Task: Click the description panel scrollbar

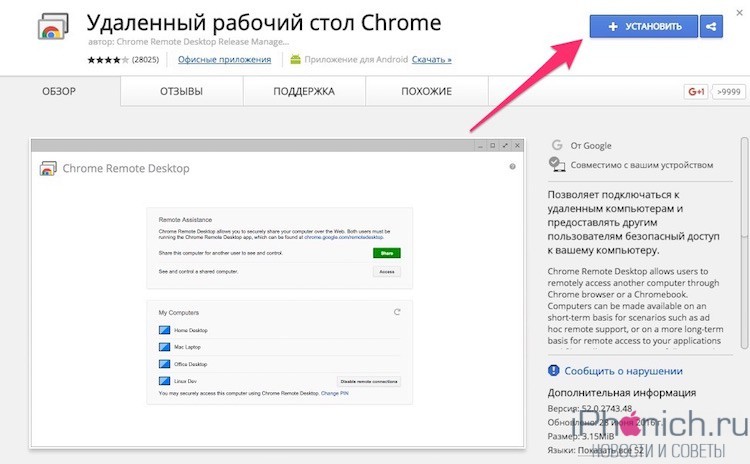Action: 744,243
